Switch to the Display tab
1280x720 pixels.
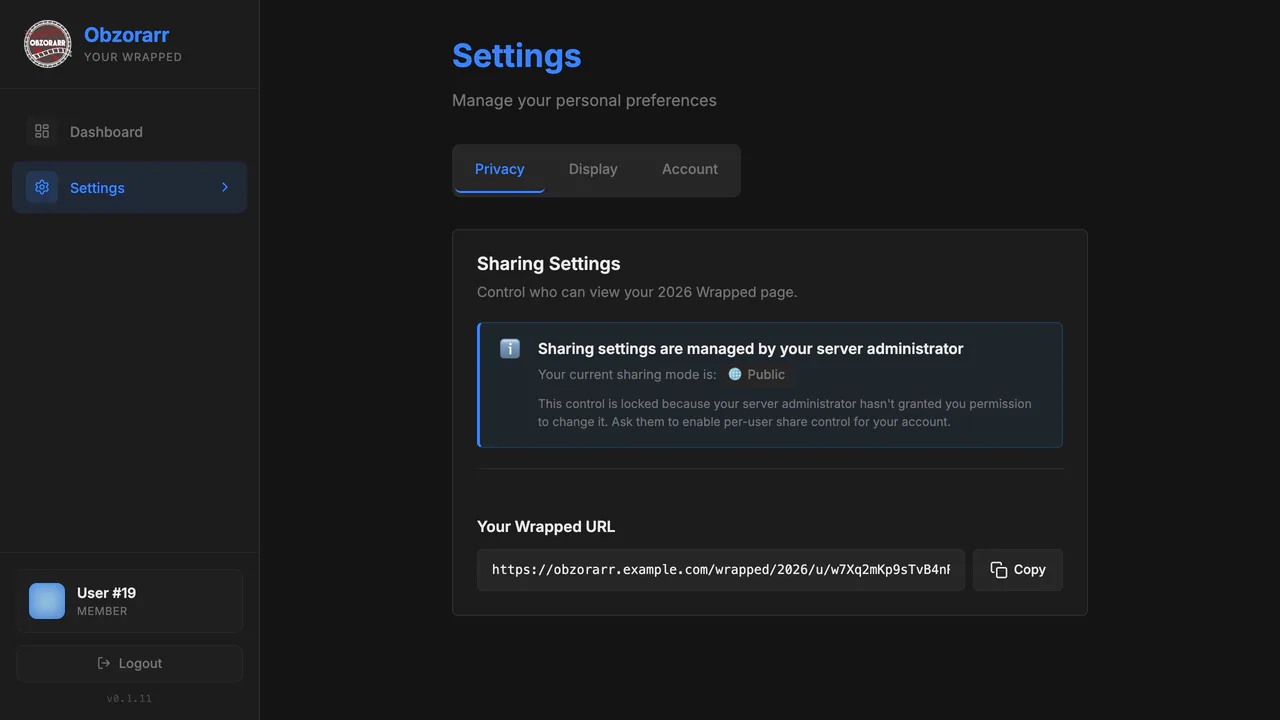pyautogui.click(x=593, y=169)
